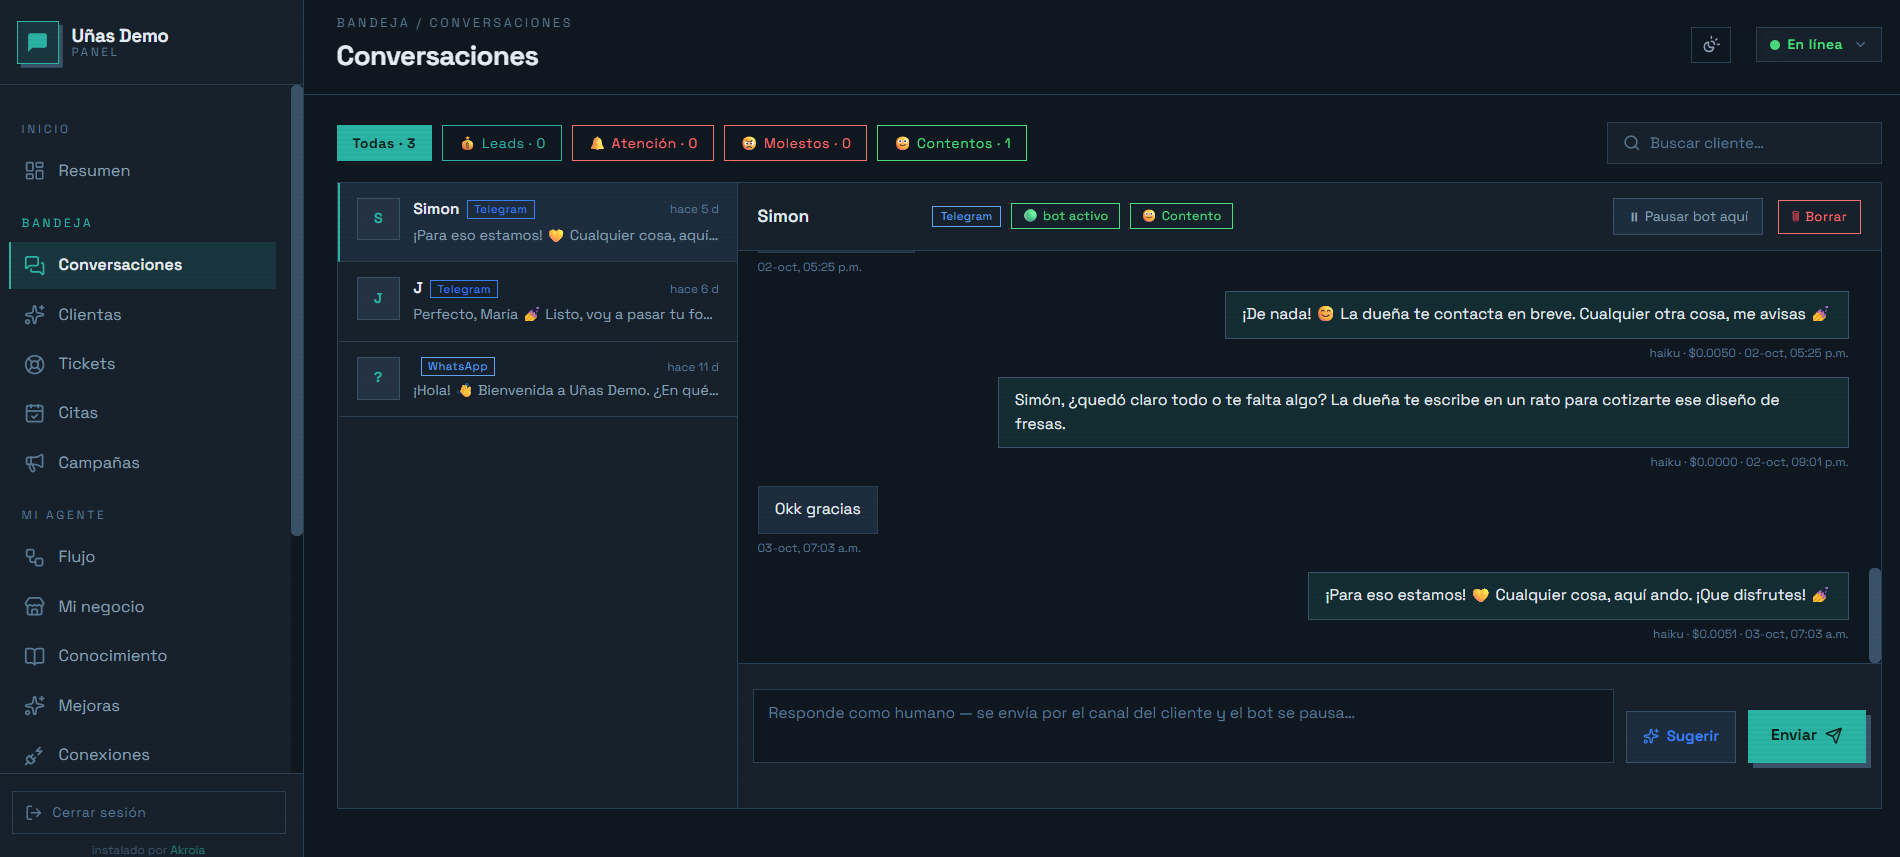The height and width of the screenshot is (857, 1900).
Task: Open Flujo in the sidebar
Action: point(143,557)
